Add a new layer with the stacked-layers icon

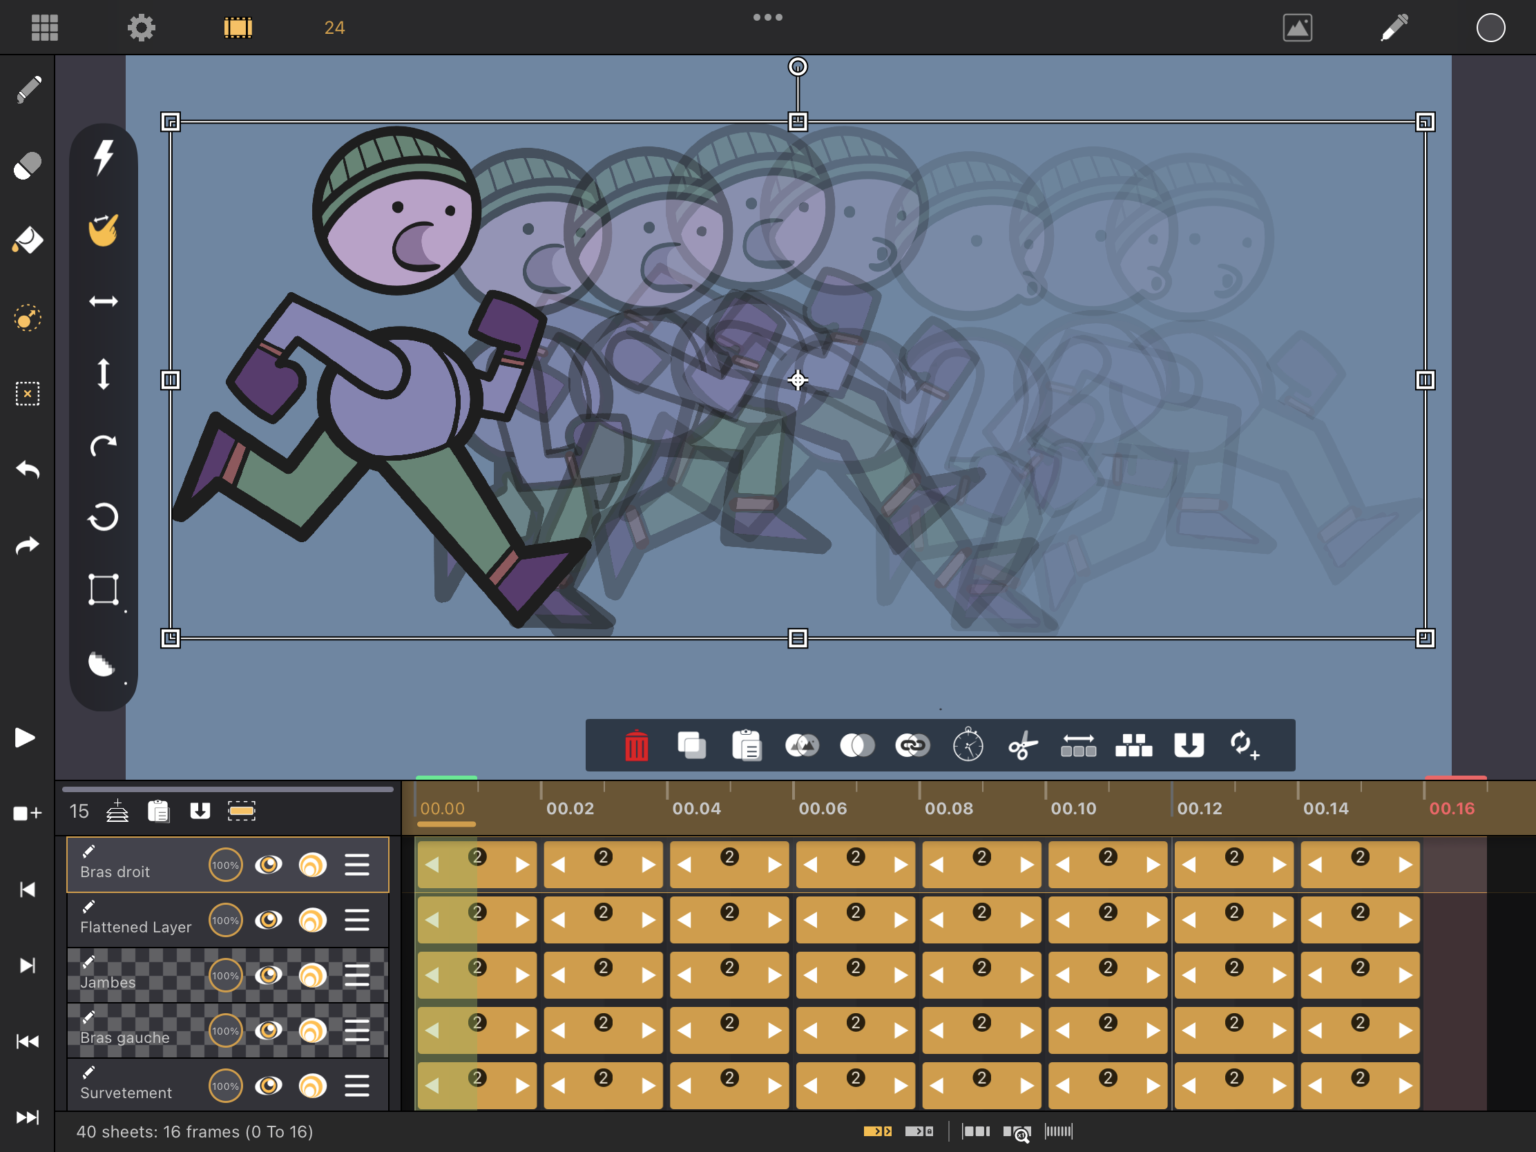point(117,812)
